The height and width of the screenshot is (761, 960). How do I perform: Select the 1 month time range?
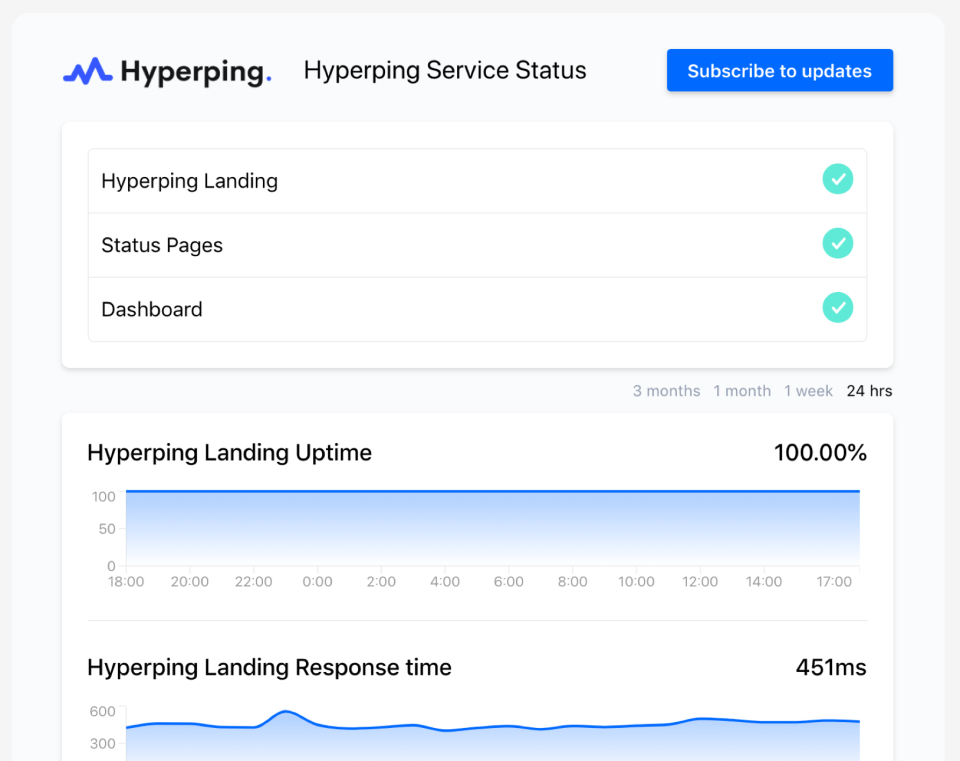point(742,391)
